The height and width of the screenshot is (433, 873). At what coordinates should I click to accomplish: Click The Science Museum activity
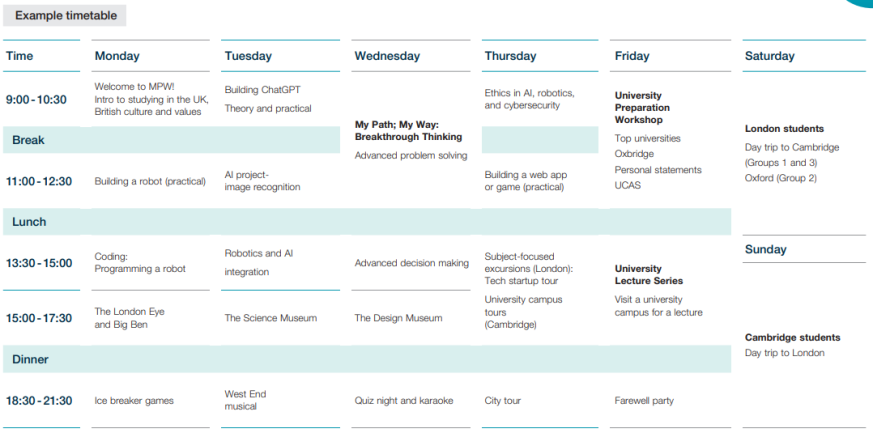270,318
